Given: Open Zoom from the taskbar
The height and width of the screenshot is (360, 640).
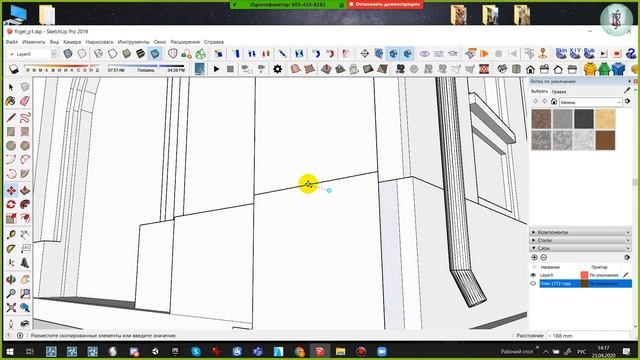Looking at the screenshot, I should click(381, 351).
